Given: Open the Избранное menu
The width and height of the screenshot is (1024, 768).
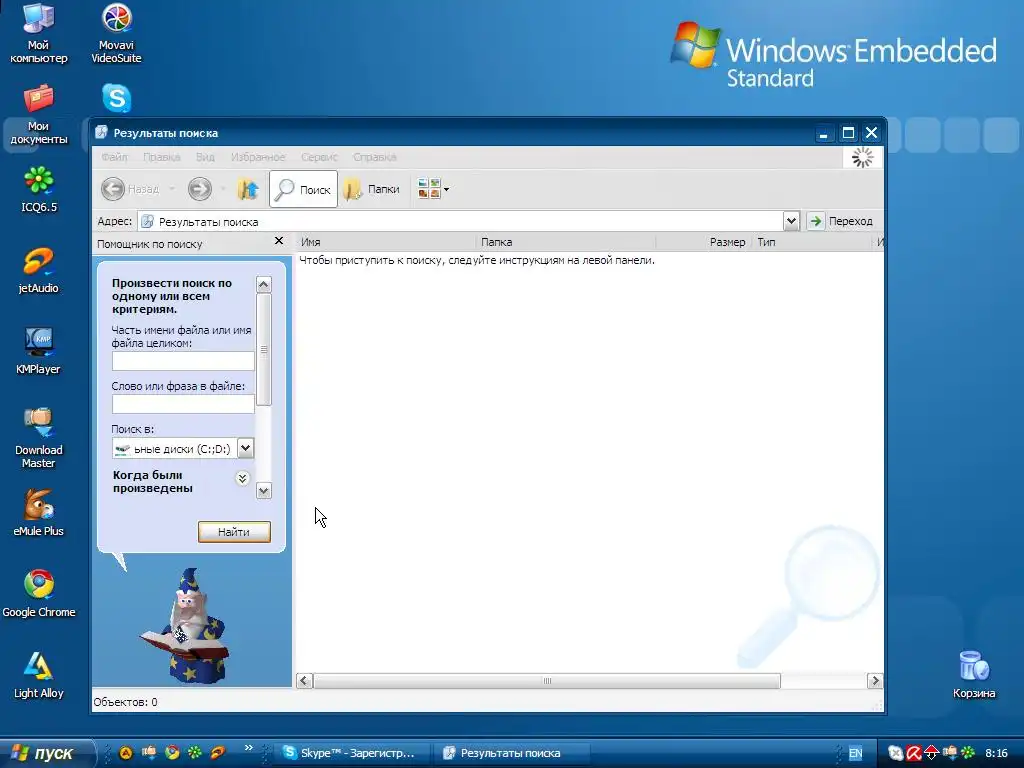Looking at the screenshot, I should [258, 157].
